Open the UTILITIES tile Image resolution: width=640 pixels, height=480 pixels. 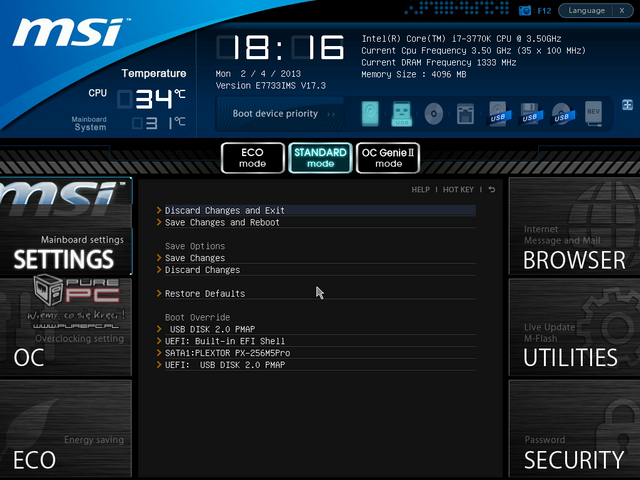point(574,327)
